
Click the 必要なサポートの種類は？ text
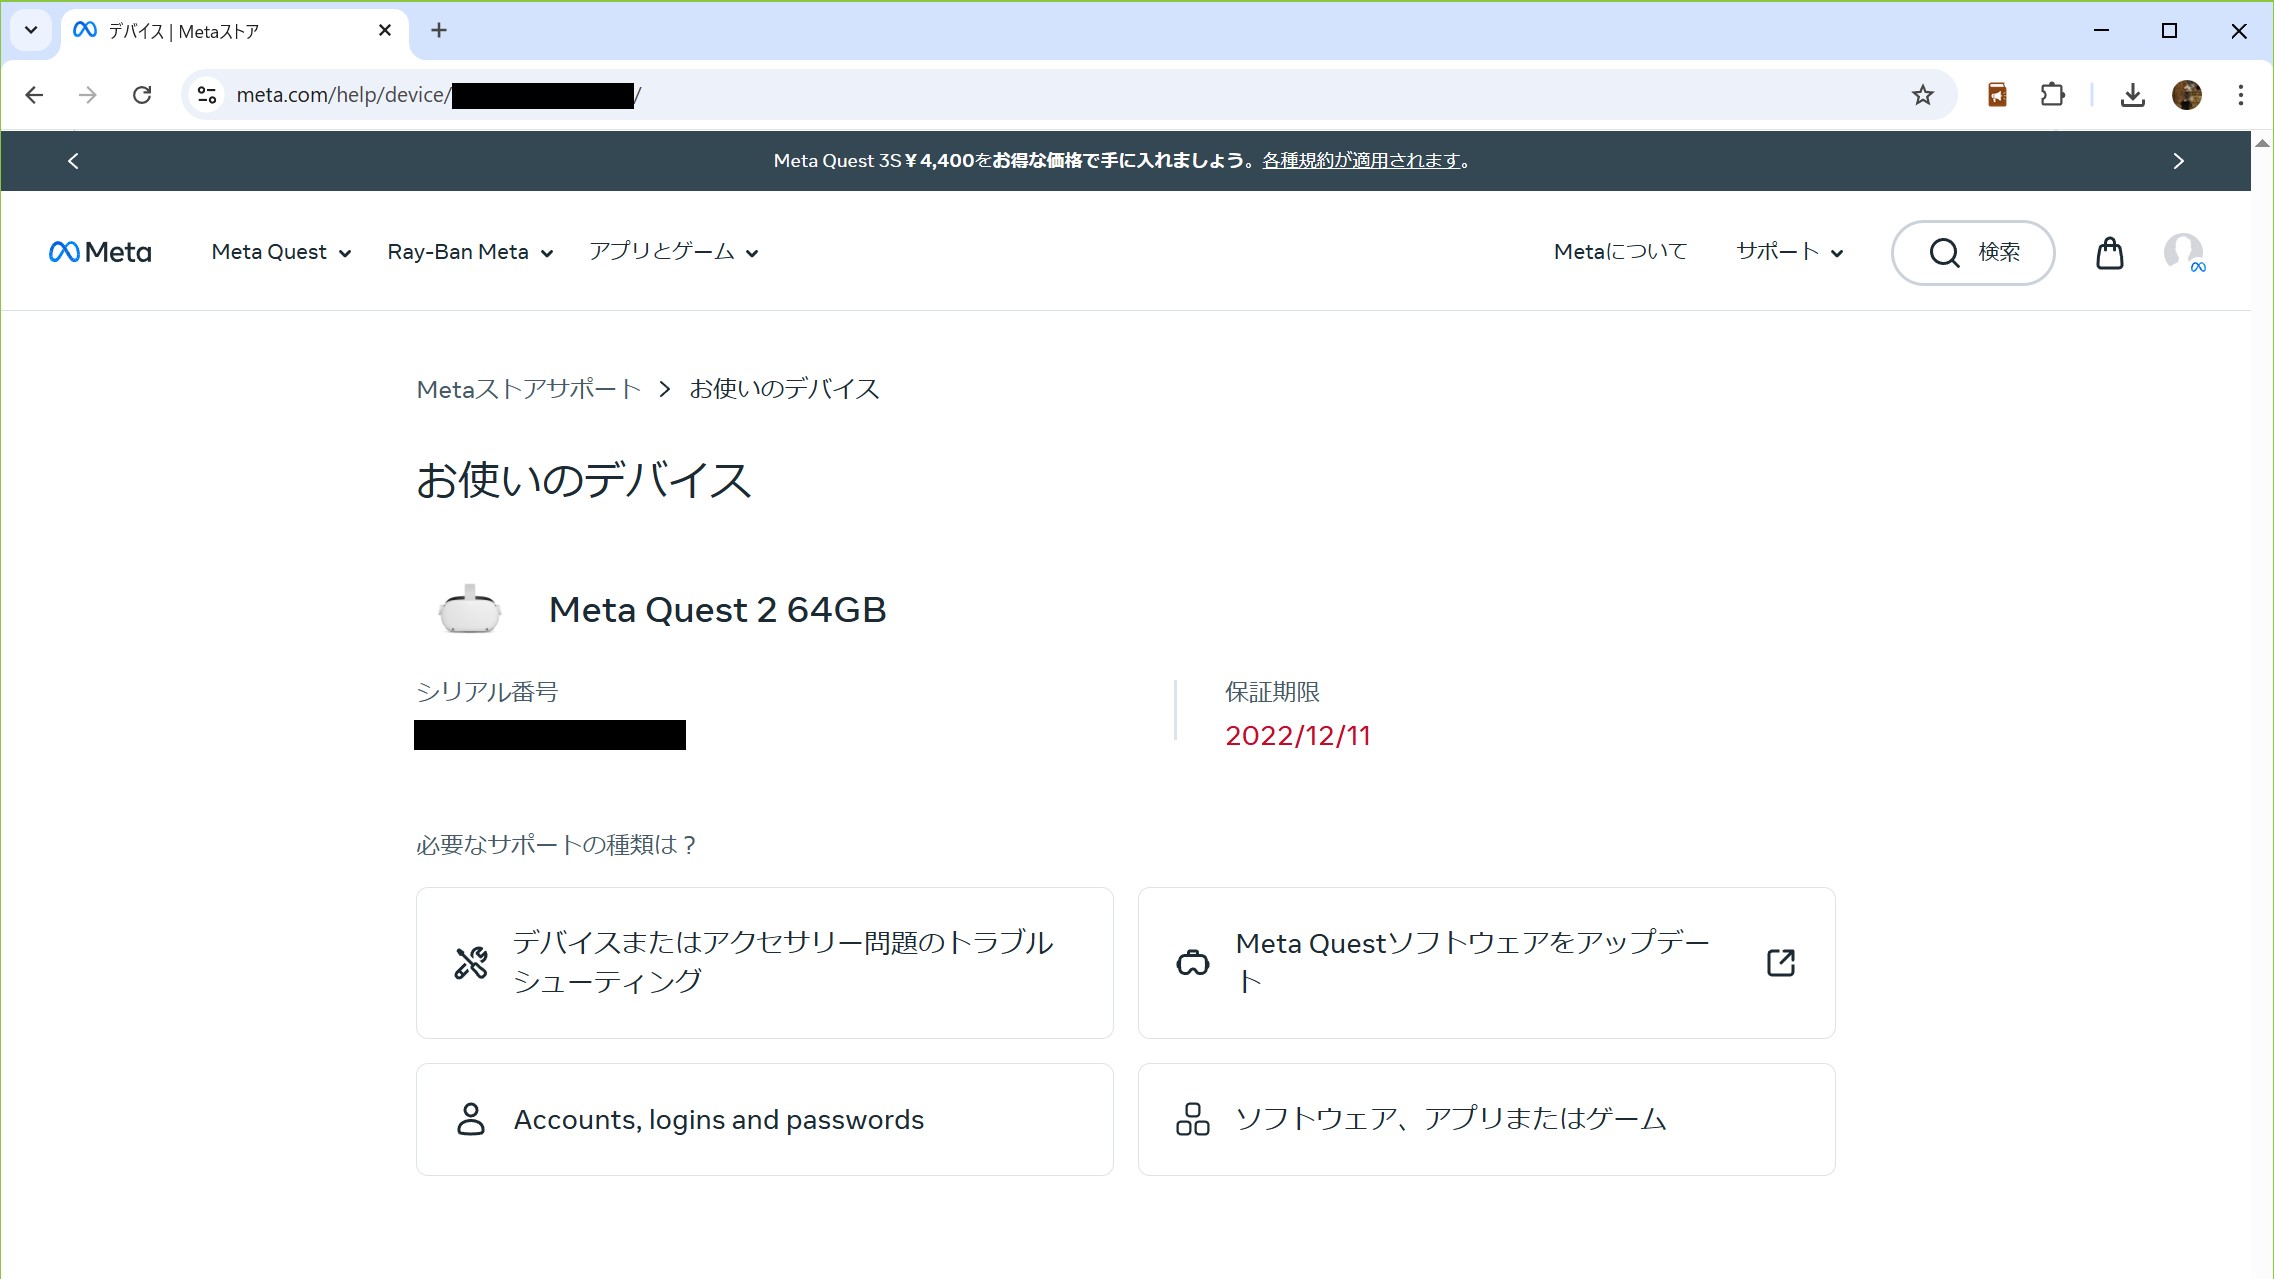coord(557,845)
